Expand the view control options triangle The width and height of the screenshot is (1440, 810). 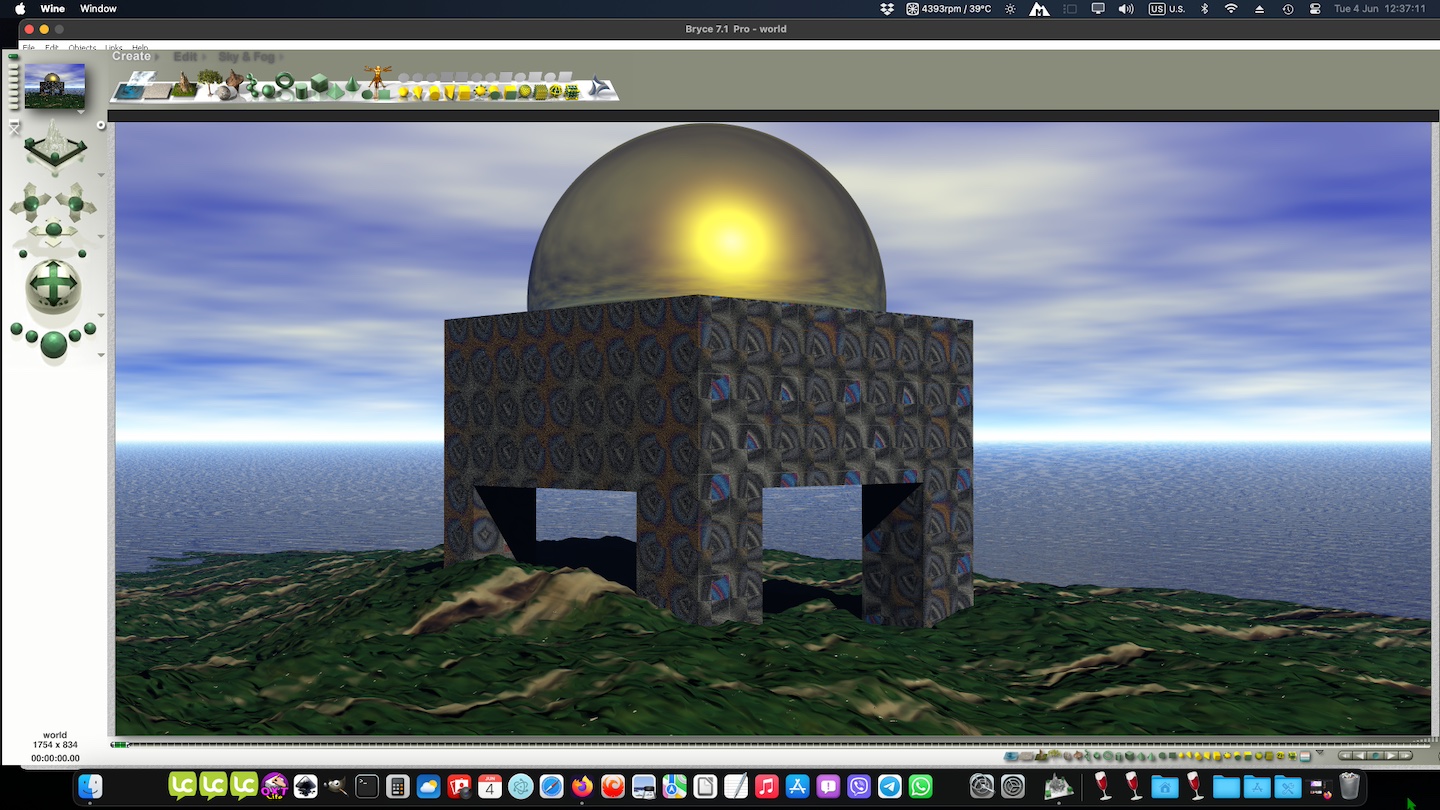[x=101, y=174]
